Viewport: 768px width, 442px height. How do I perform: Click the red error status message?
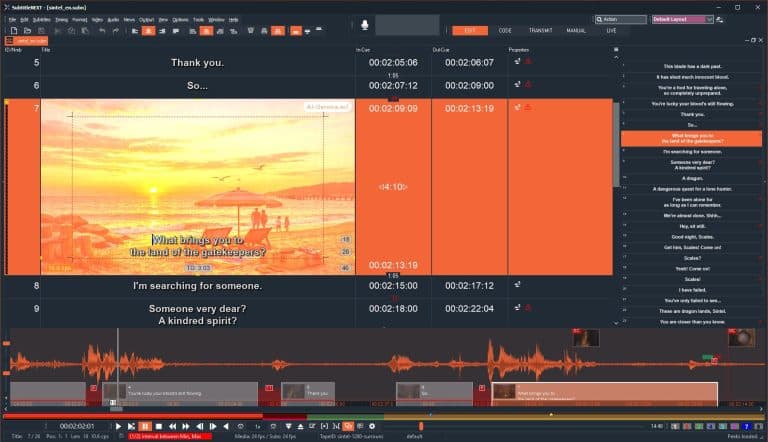(169, 436)
